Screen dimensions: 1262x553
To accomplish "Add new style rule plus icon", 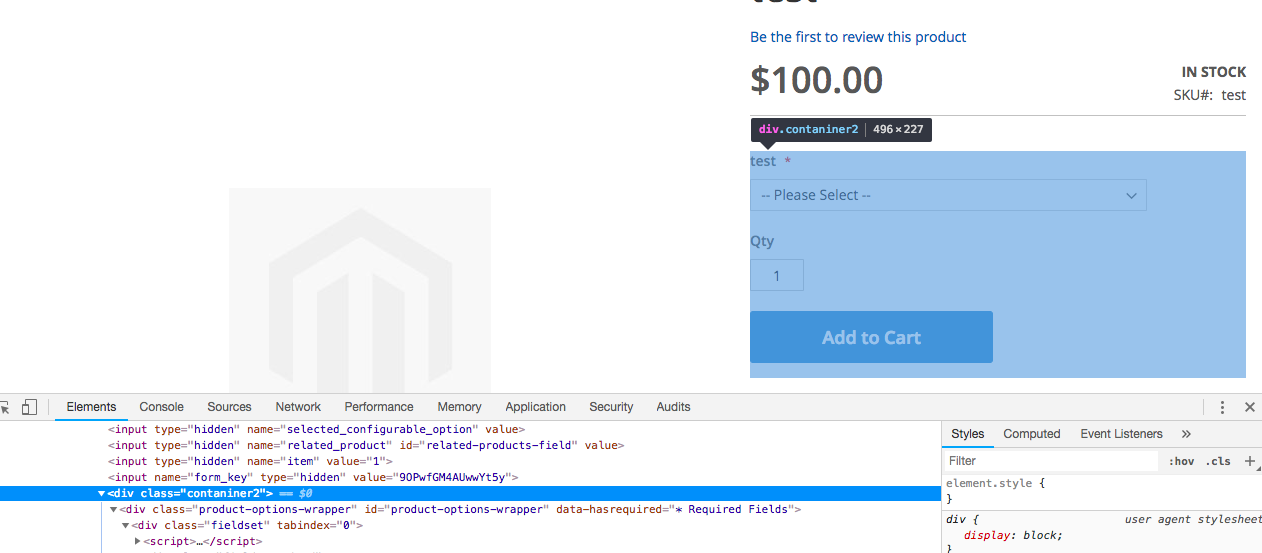I will (x=1249, y=461).
